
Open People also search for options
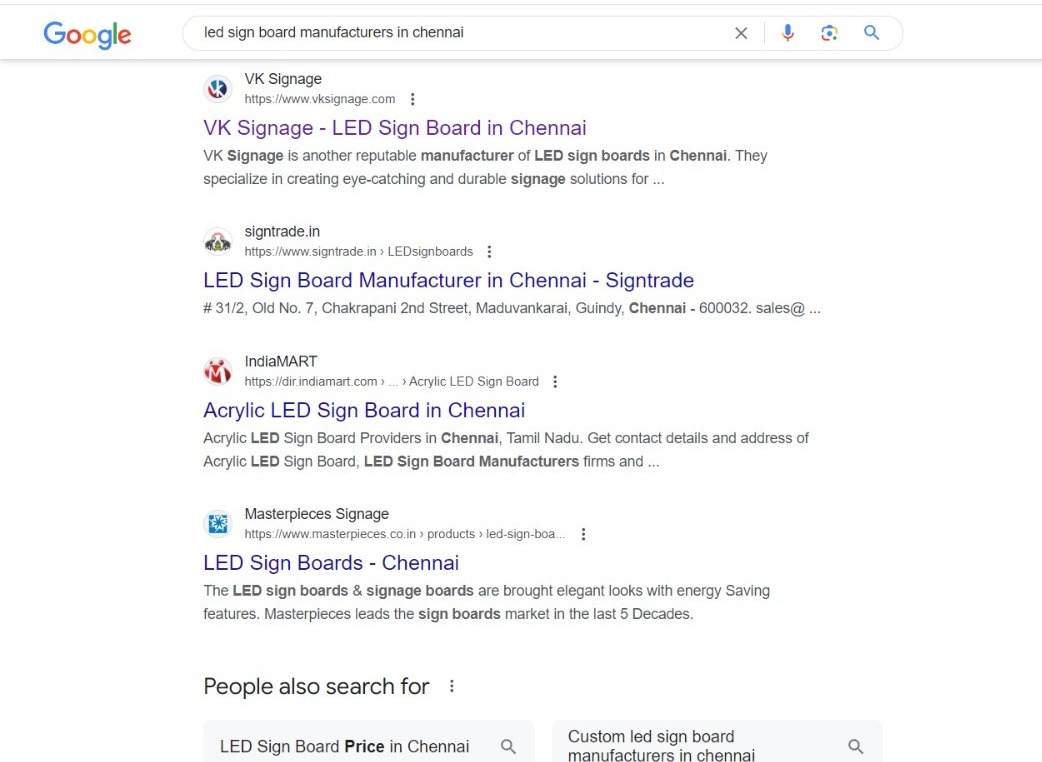[x=452, y=686]
